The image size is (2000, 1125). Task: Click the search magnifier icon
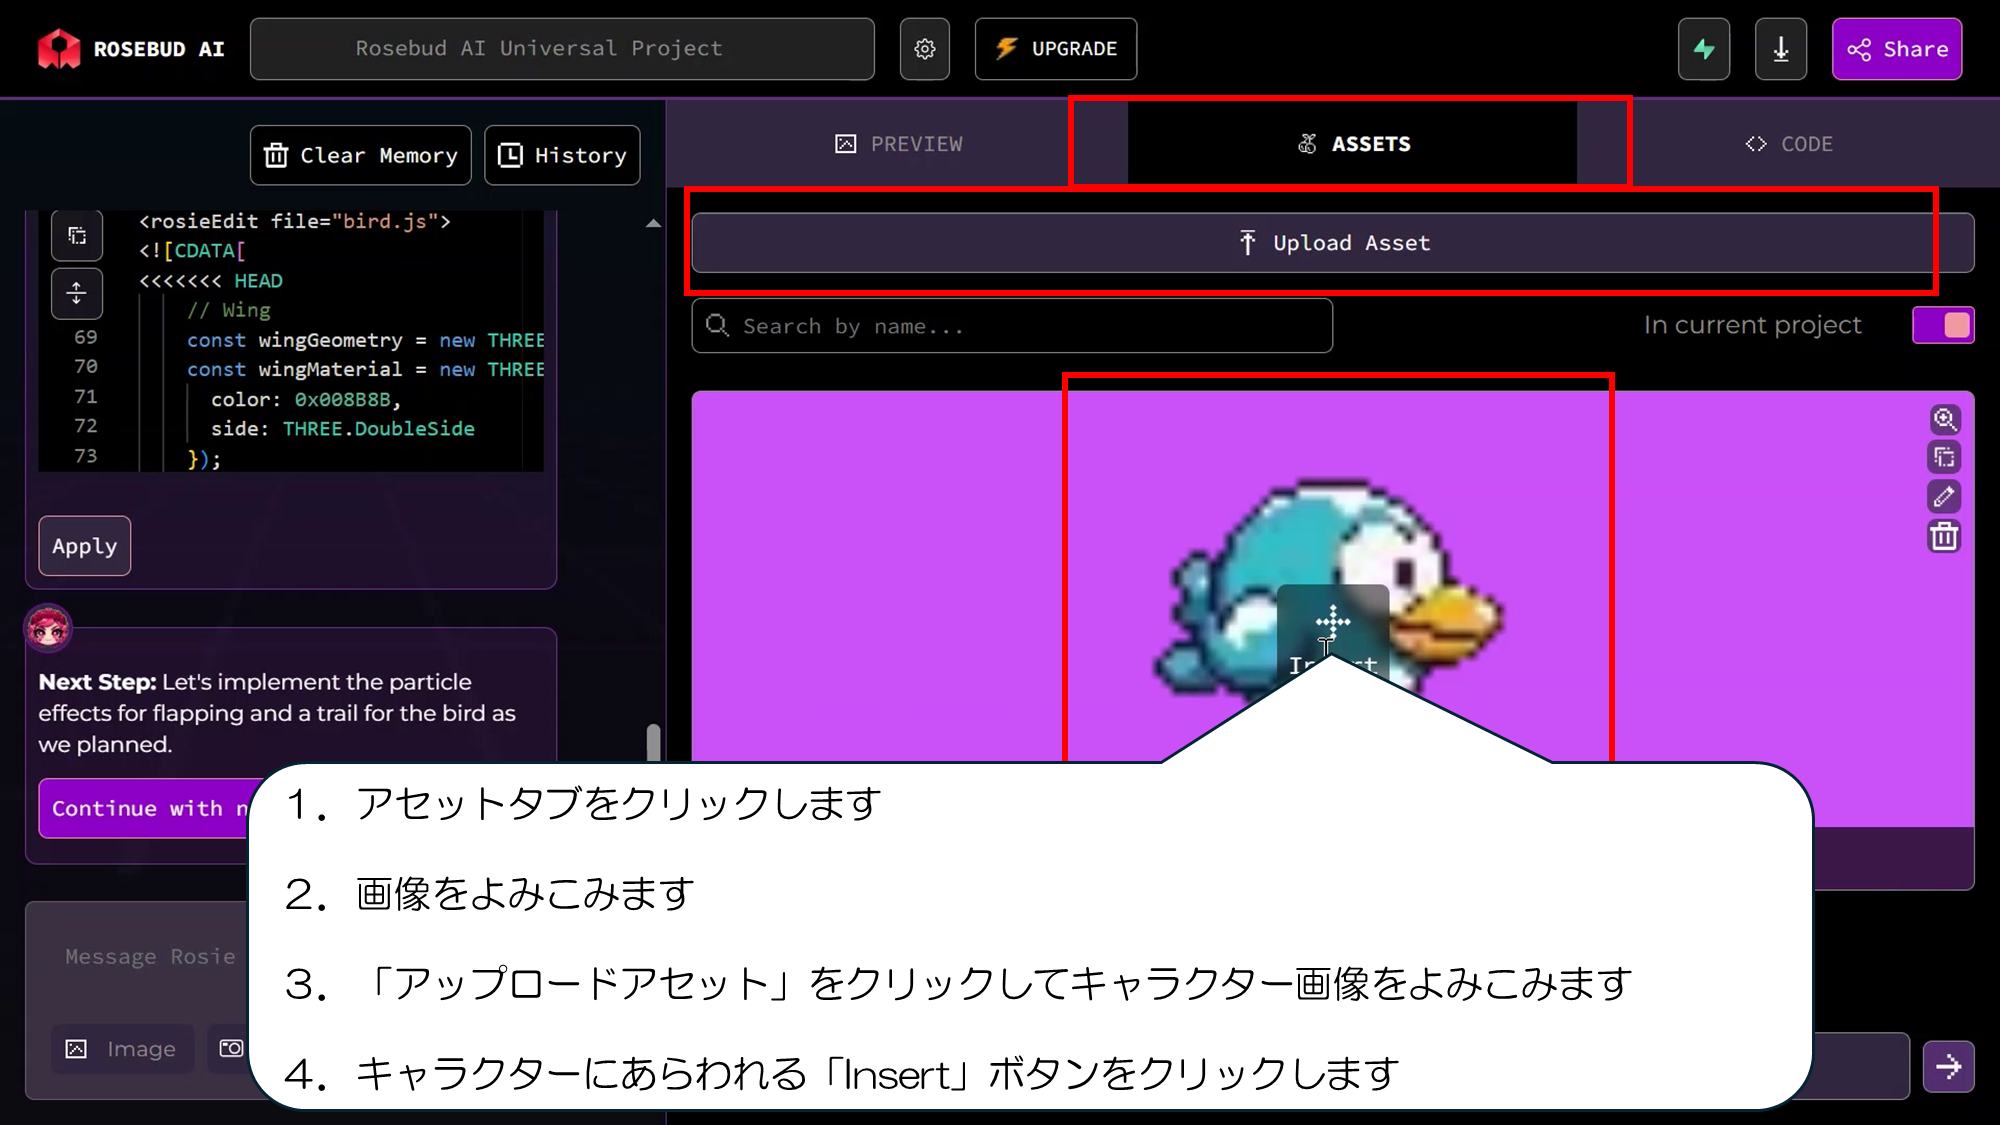717,325
